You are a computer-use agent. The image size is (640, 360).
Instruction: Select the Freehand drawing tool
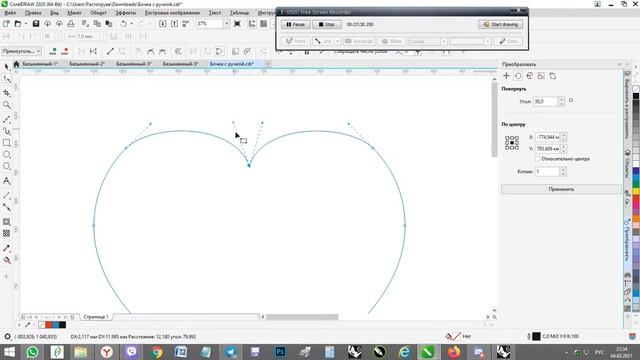pyautogui.click(x=7, y=120)
